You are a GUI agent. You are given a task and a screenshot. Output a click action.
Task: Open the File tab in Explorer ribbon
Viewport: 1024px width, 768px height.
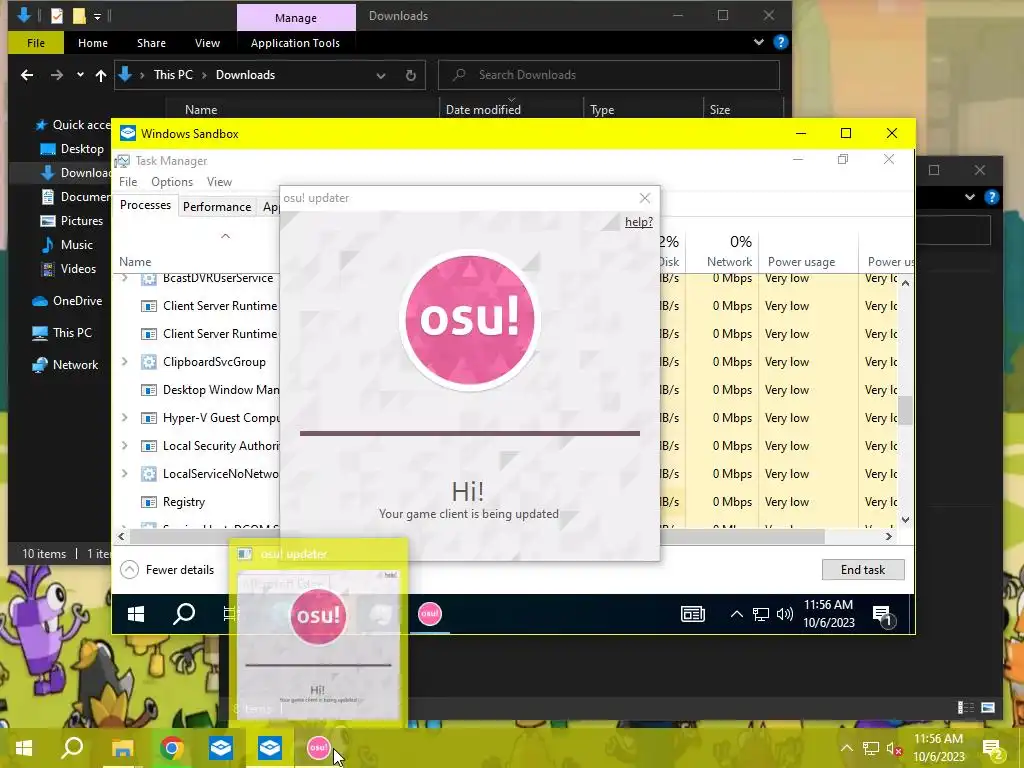coord(36,43)
